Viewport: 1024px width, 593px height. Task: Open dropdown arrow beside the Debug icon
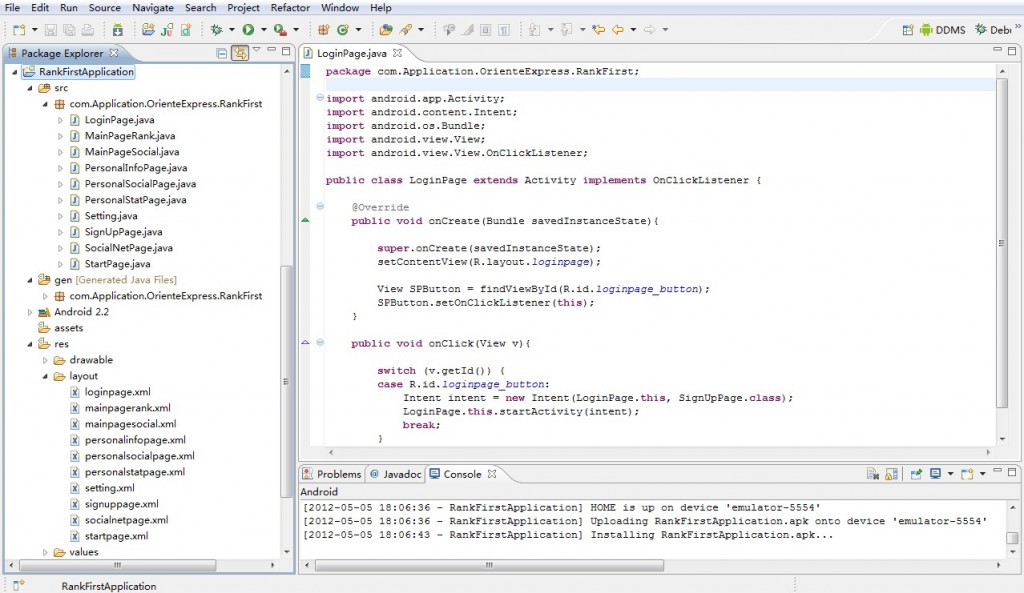coord(232,30)
